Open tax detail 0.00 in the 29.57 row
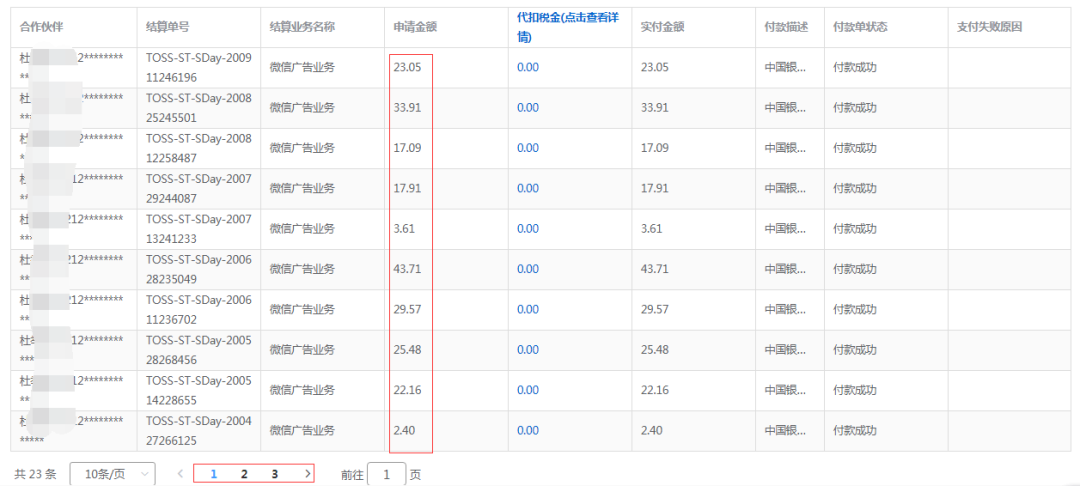The width and height of the screenshot is (1080, 486). tap(528, 309)
